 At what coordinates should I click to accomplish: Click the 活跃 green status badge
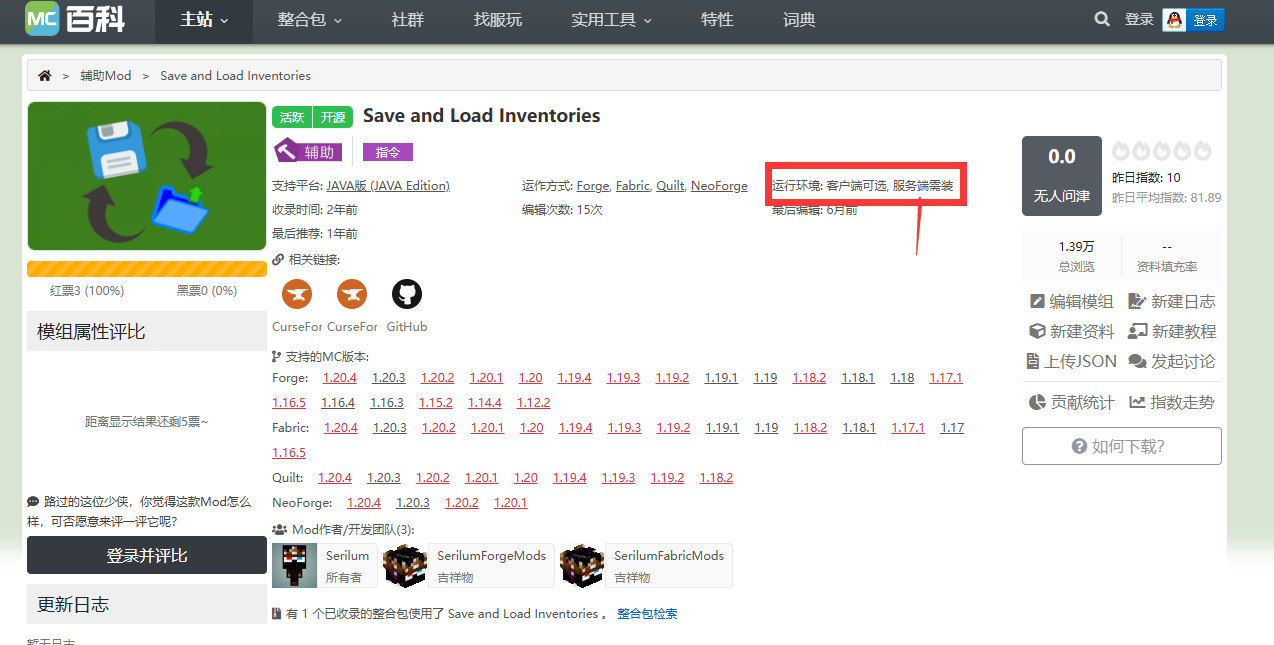coord(292,117)
